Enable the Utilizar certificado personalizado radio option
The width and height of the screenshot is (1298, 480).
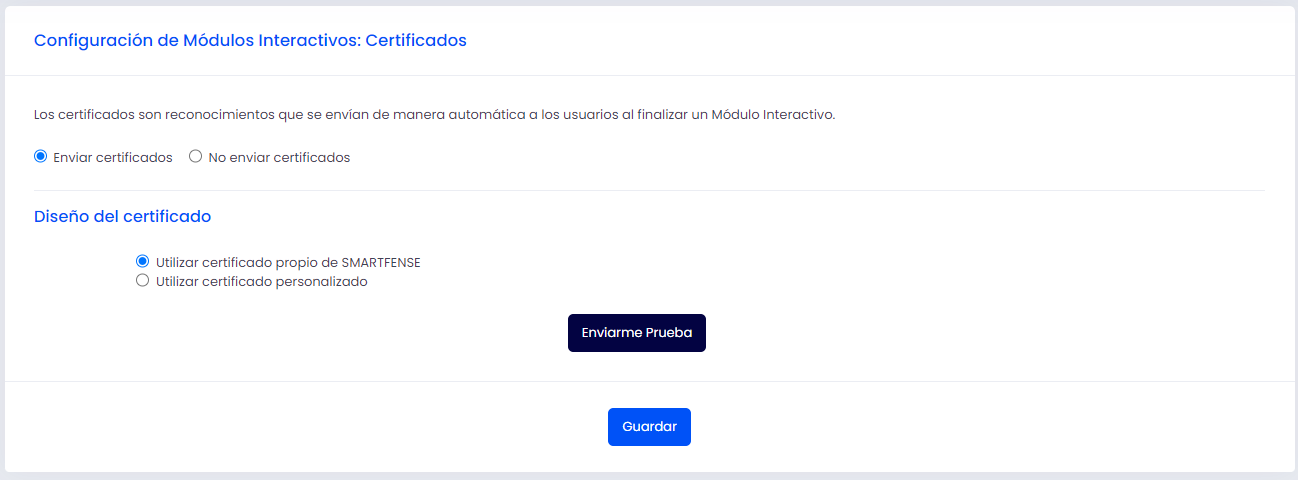pyautogui.click(x=142, y=281)
